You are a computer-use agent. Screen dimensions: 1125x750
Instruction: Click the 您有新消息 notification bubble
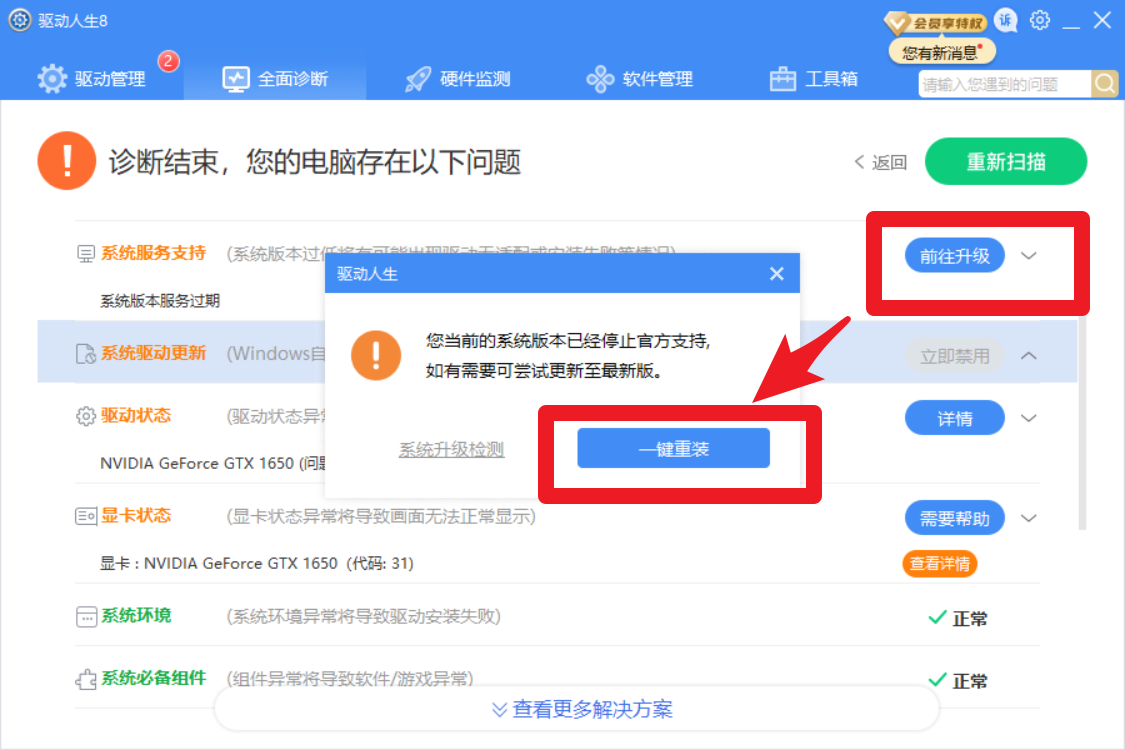pyautogui.click(x=941, y=52)
